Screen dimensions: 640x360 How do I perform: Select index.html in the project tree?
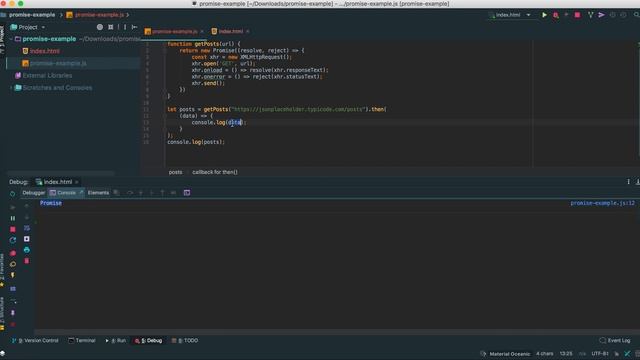pyautogui.click(x=44, y=51)
